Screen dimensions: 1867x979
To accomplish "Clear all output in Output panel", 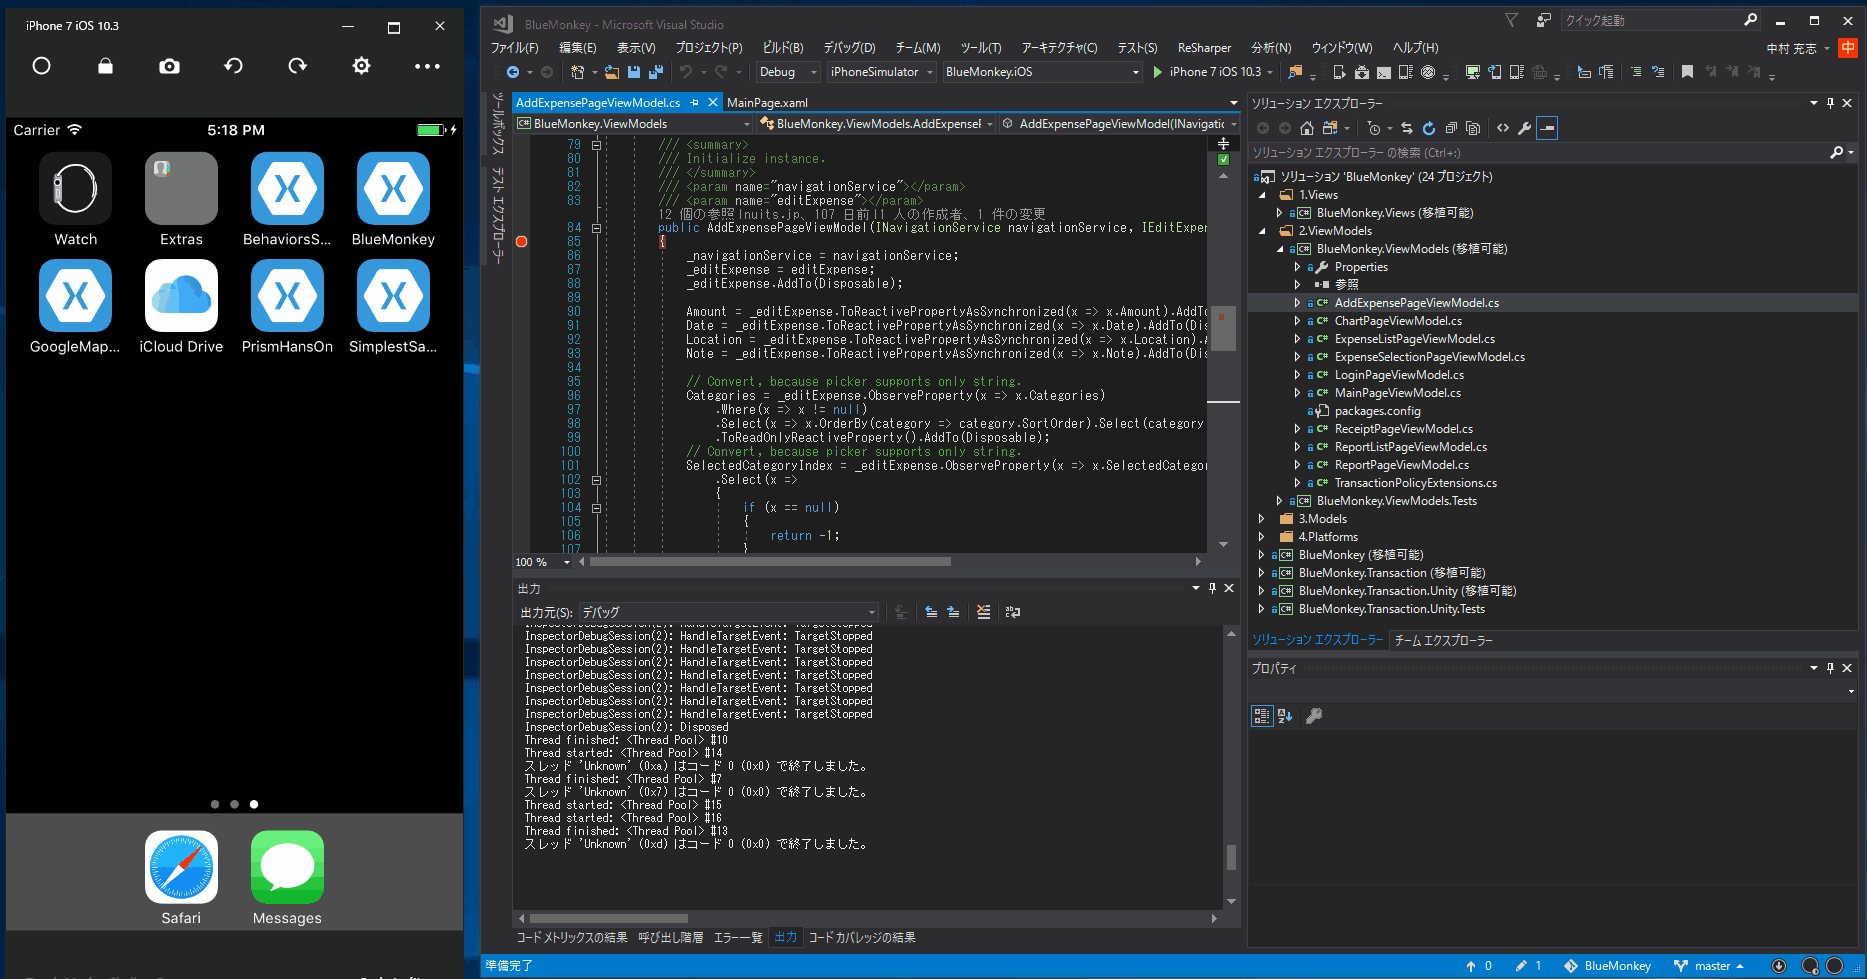I will 984,612.
